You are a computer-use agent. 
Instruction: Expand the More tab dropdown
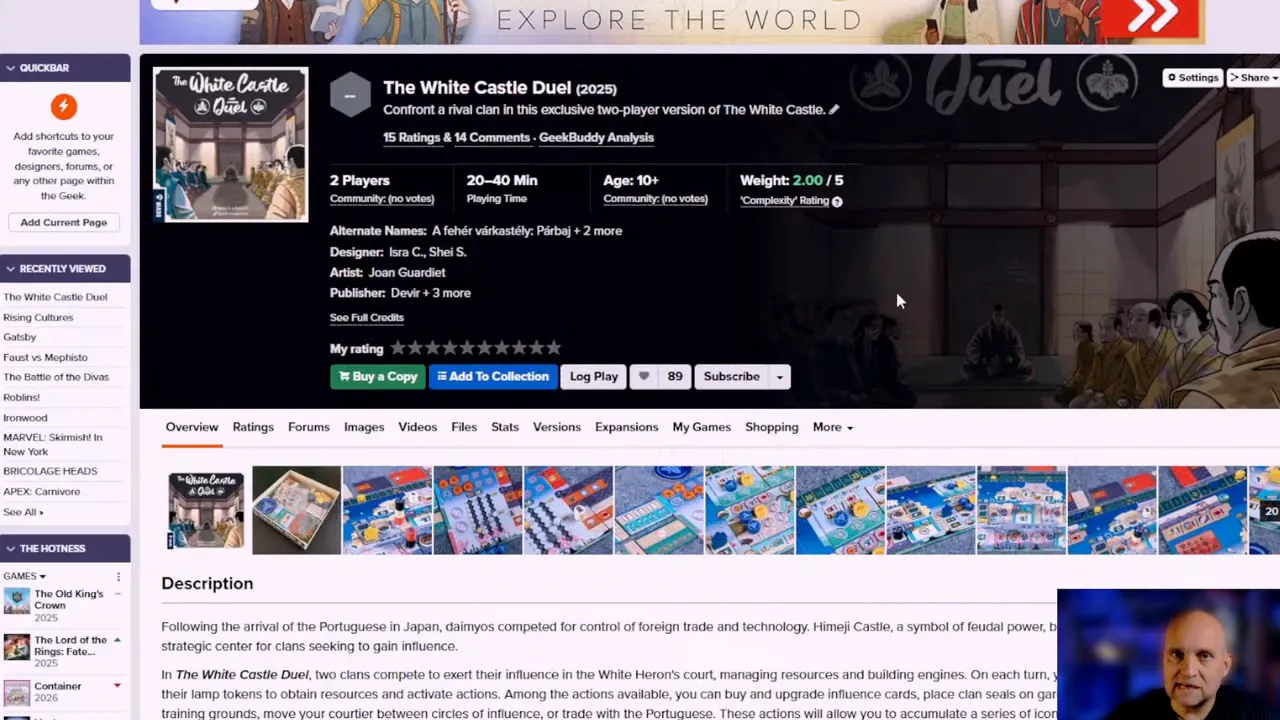pyautogui.click(x=833, y=427)
